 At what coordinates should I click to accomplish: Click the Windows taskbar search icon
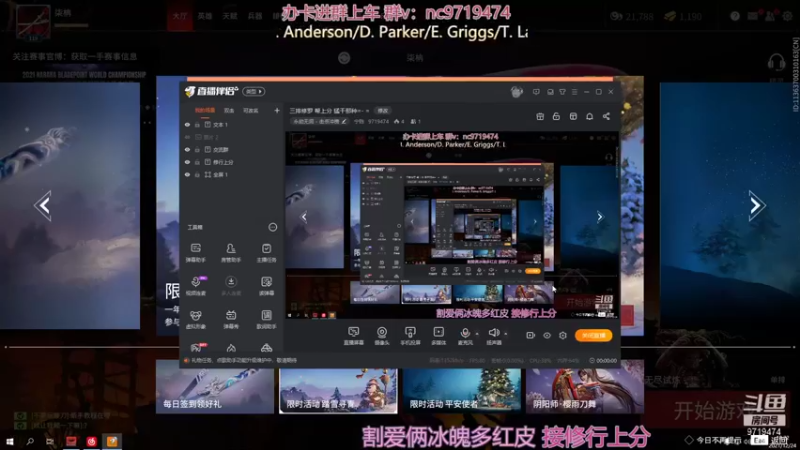pos(30,441)
